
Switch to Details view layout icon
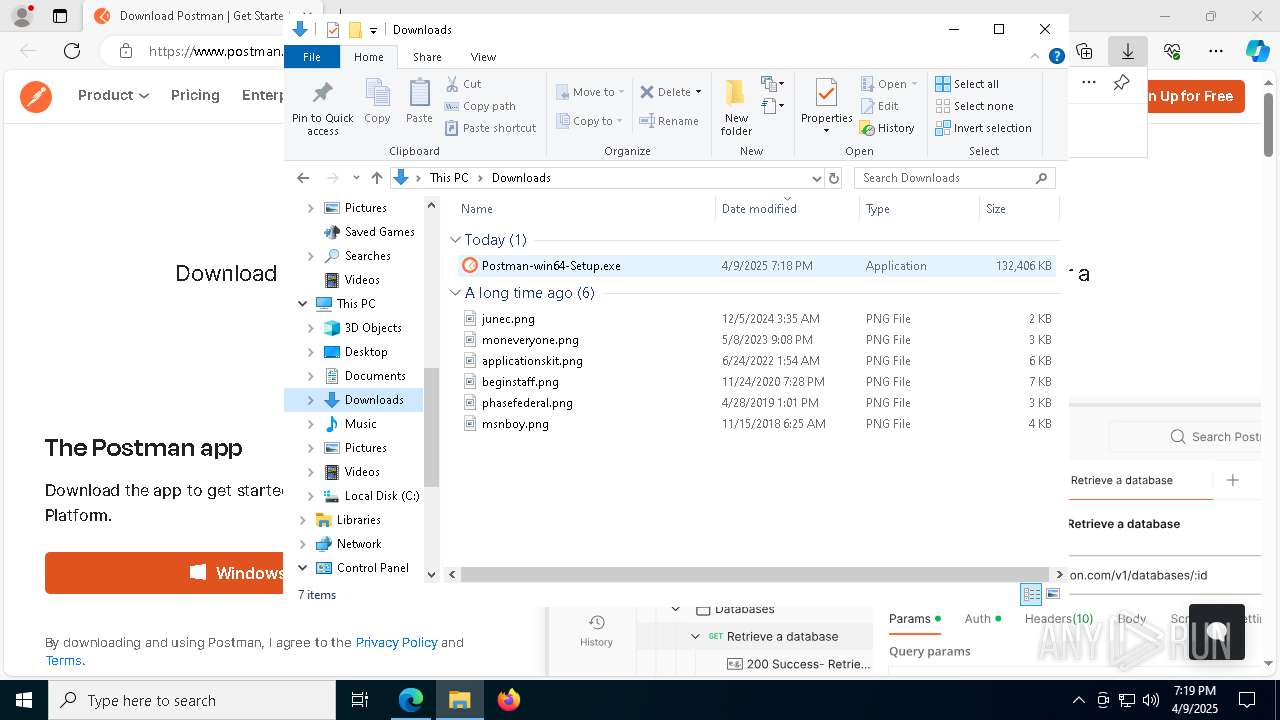pos(1031,594)
